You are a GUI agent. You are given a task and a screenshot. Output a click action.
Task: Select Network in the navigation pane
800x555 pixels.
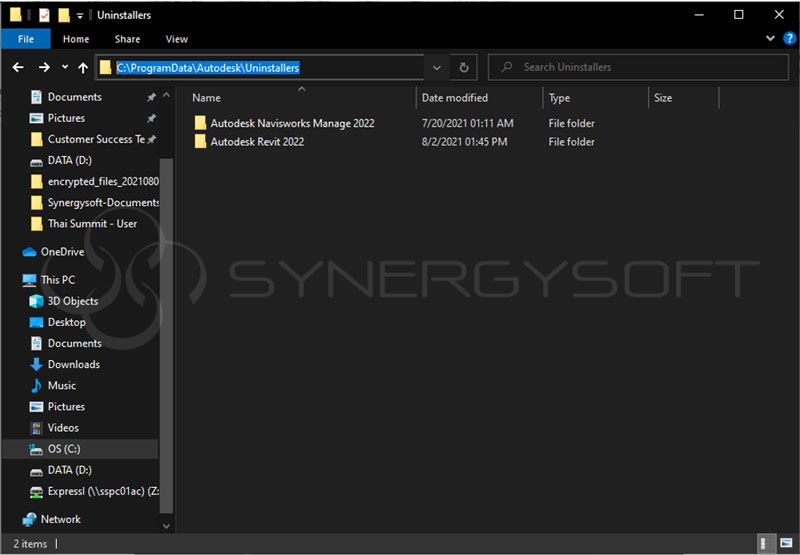[x=61, y=519]
